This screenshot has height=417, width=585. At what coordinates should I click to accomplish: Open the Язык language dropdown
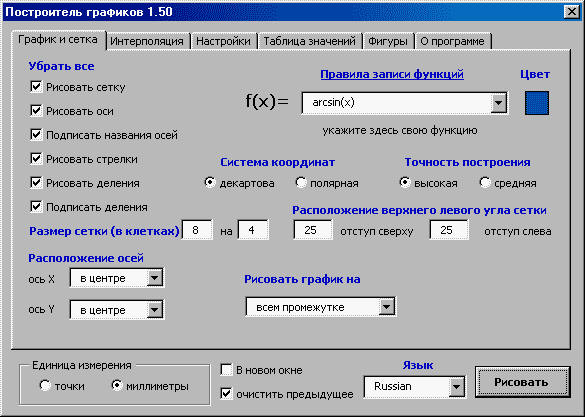456,387
